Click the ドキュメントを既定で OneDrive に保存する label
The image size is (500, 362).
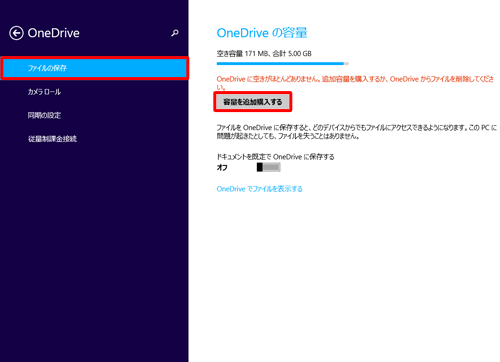(275, 157)
